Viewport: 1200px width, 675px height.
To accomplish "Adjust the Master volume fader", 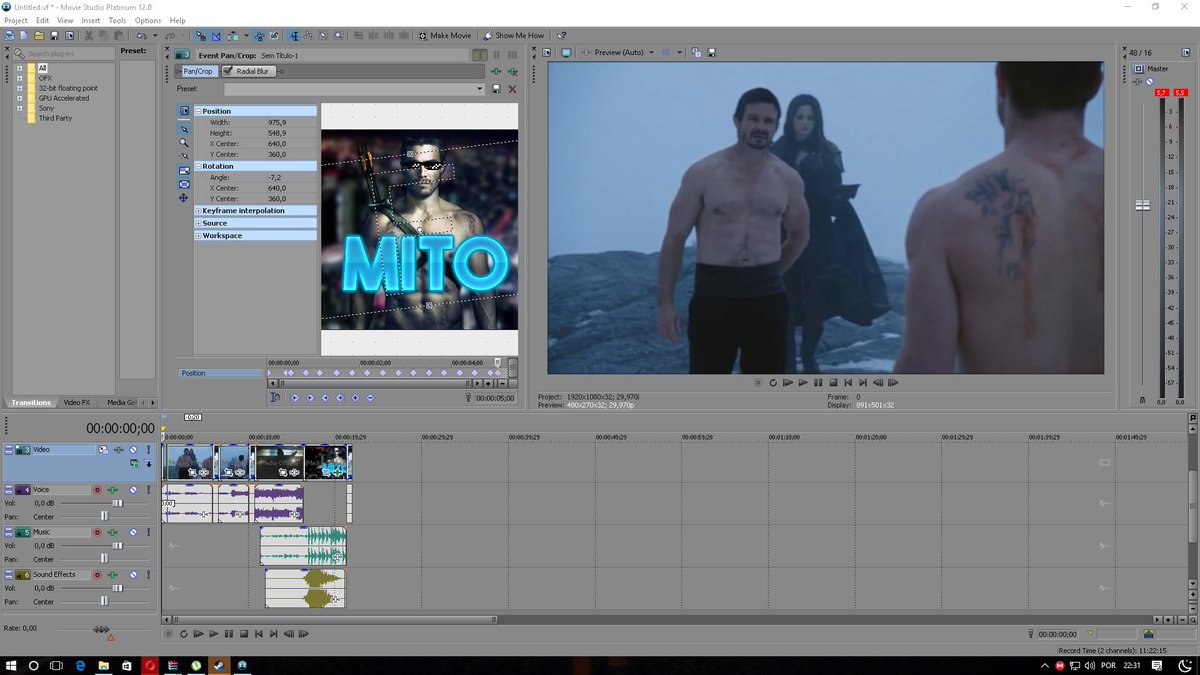I will 1143,205.
